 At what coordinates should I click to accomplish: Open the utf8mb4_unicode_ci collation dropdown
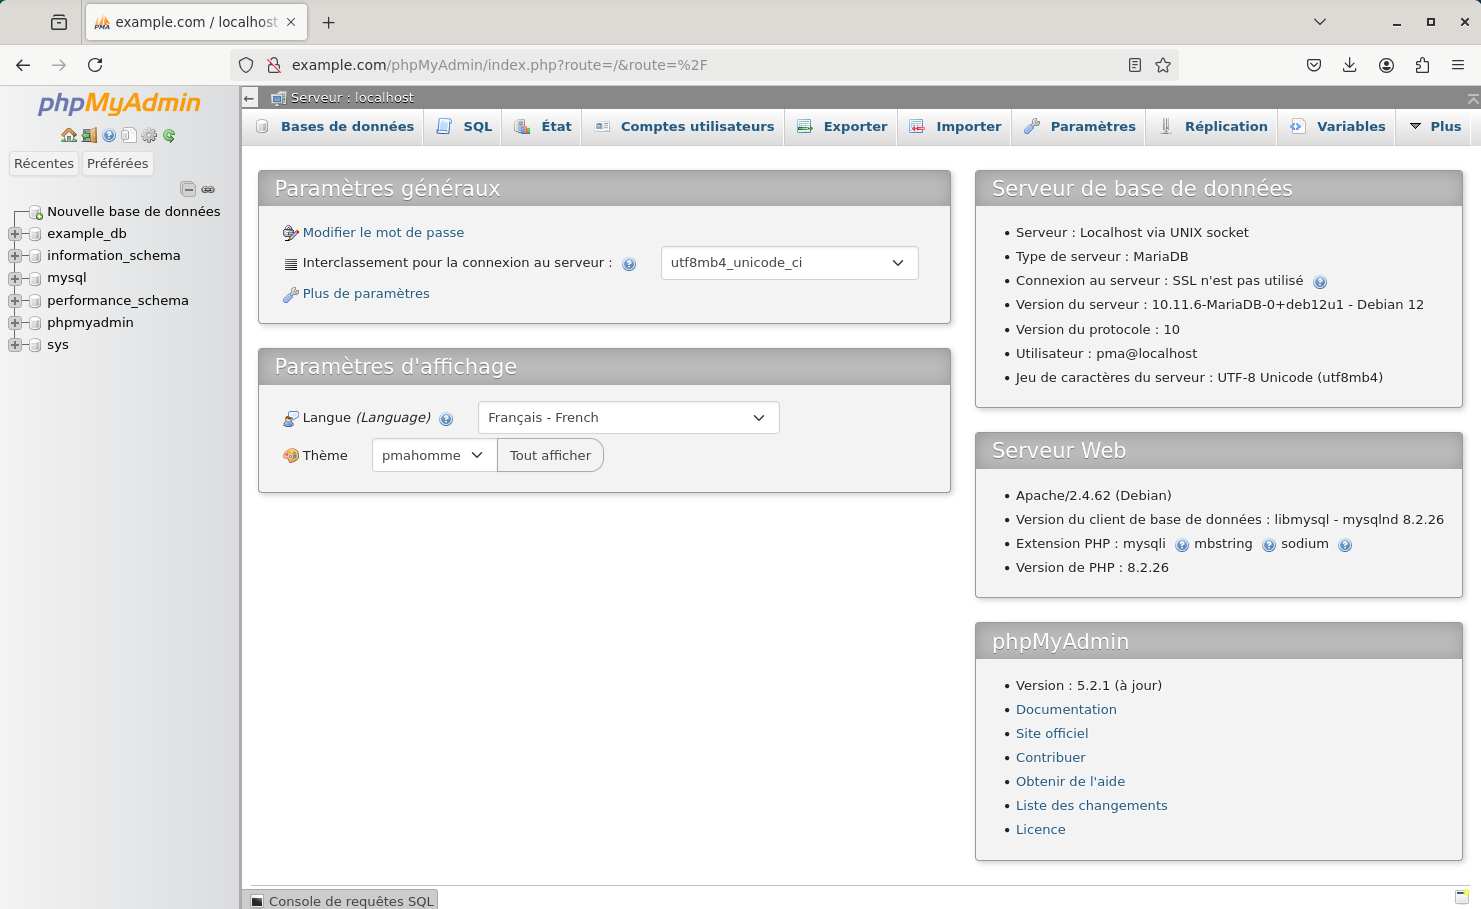pos(789,263)
